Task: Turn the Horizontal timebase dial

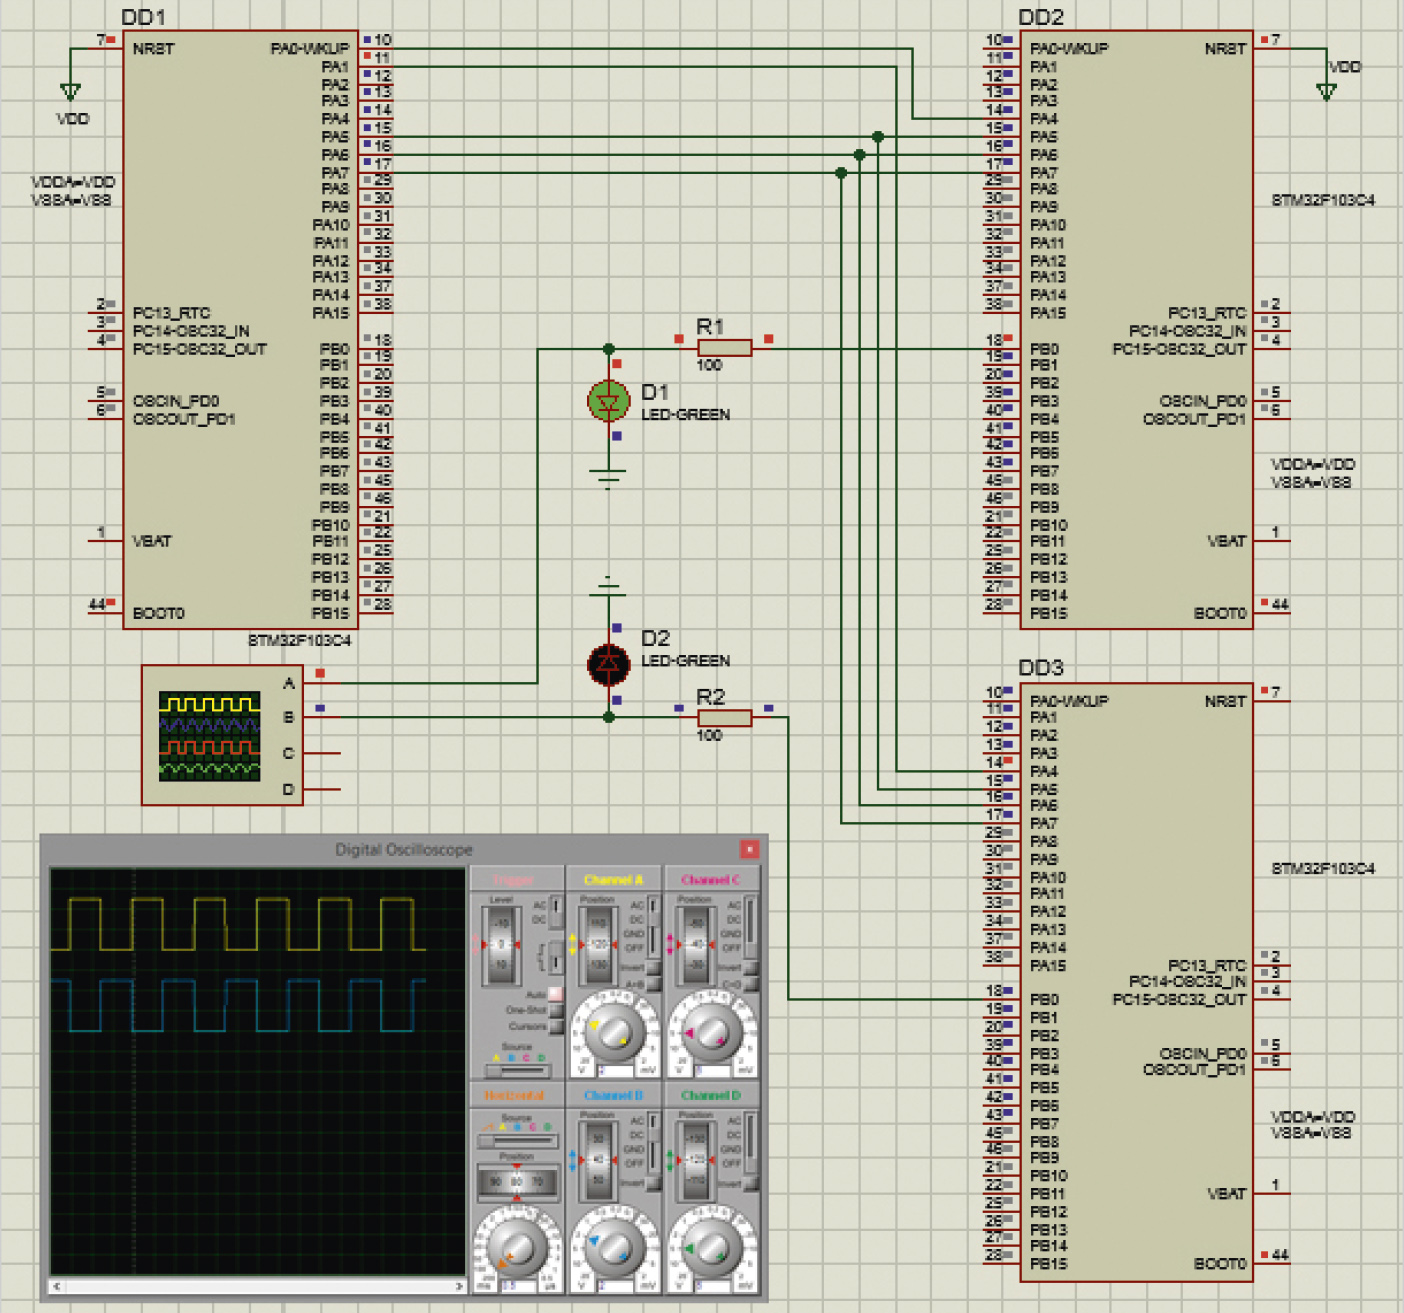Action: pos(517,1247)
